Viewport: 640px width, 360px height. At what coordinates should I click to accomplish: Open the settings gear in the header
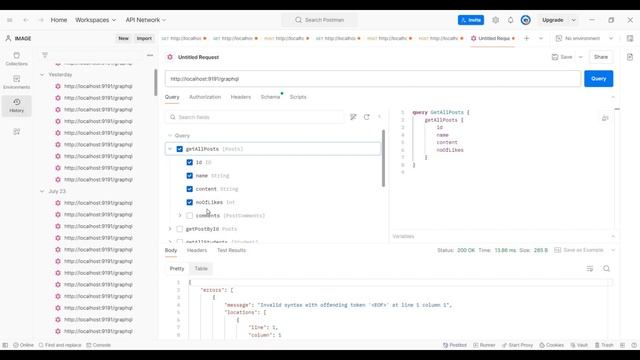click(x=495, y=20)
